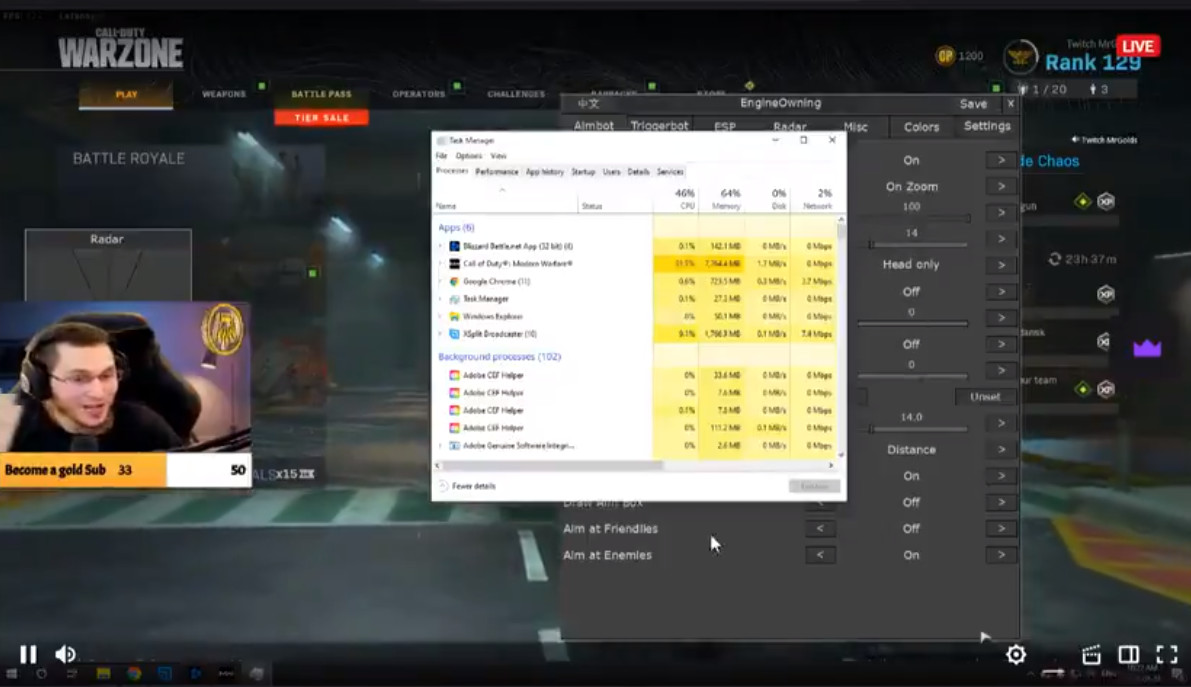Open the BATTLE PASS tab in Warzone
Viewport: 1191px width, 687px height.
[321, 94]
